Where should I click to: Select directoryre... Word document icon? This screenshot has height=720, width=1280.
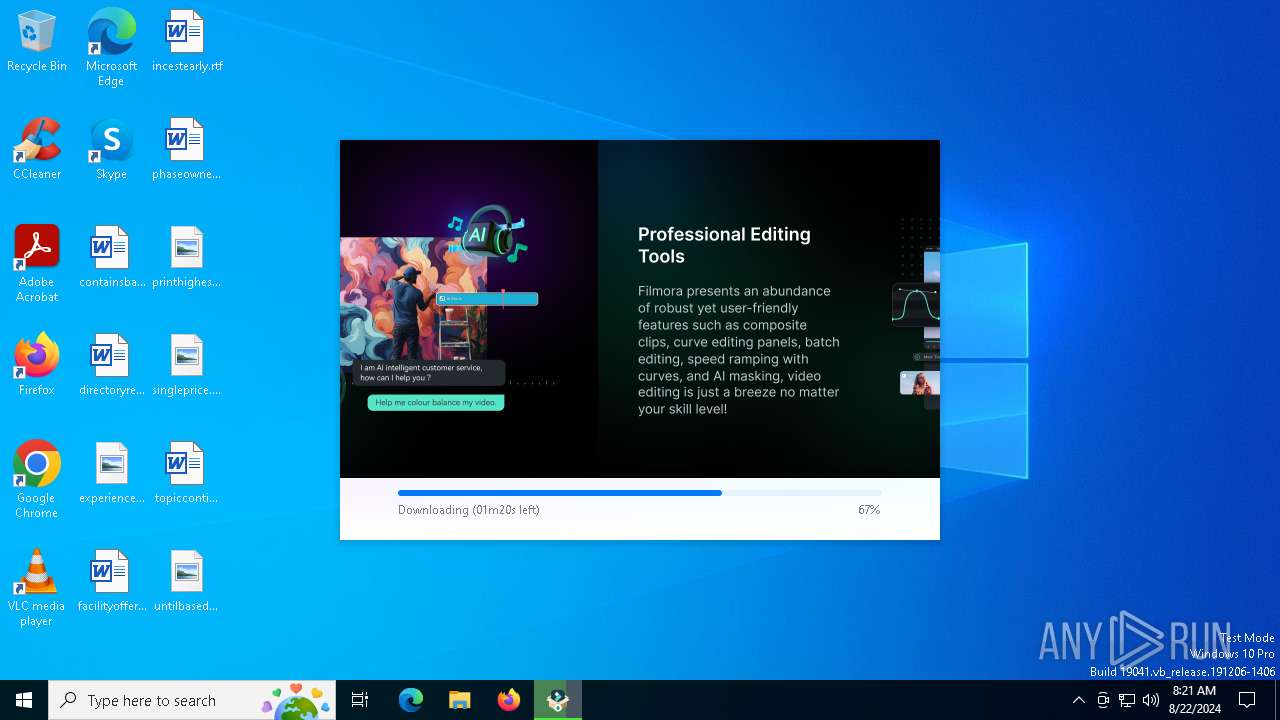tap(111, 366)
